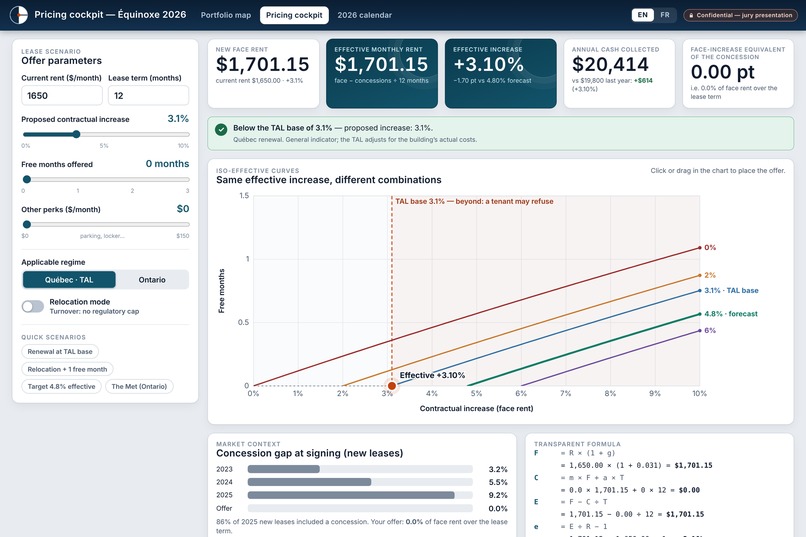
Task: Click the 0% curve endpoint label
Action: coord(710,248)
